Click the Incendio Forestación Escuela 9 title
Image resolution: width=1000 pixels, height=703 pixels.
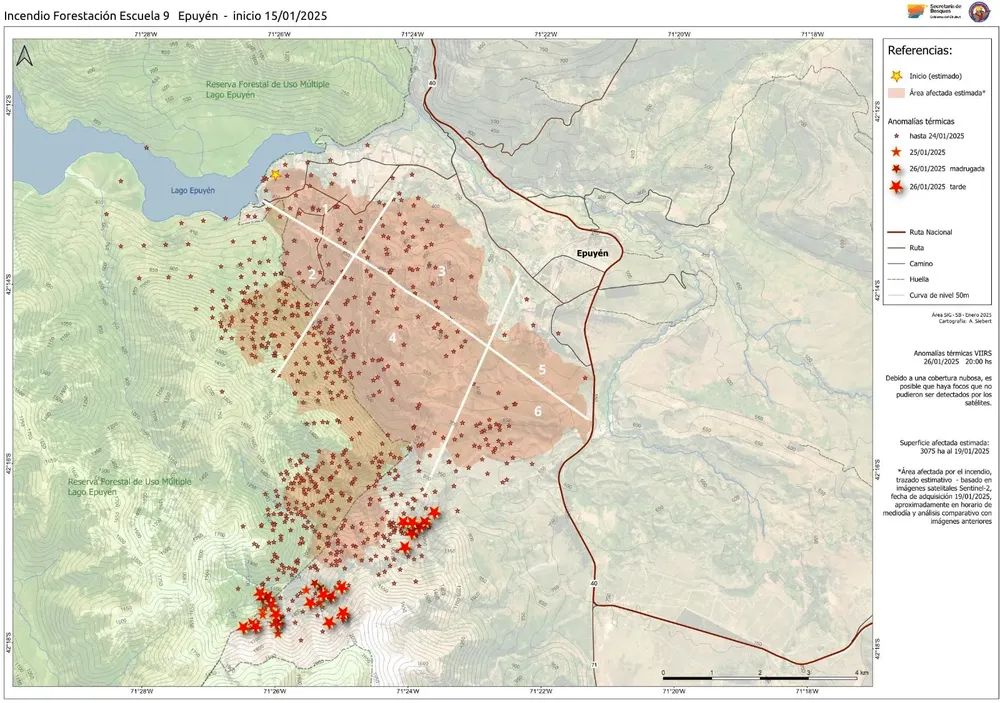click(88, 16)
